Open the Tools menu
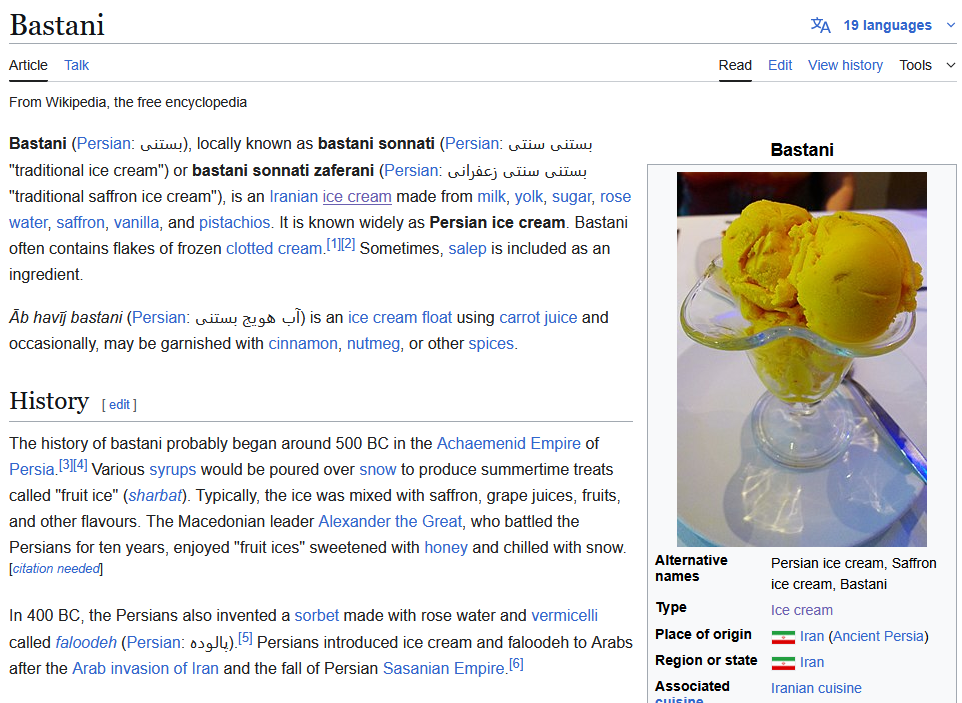 click(x=915, y=65)
